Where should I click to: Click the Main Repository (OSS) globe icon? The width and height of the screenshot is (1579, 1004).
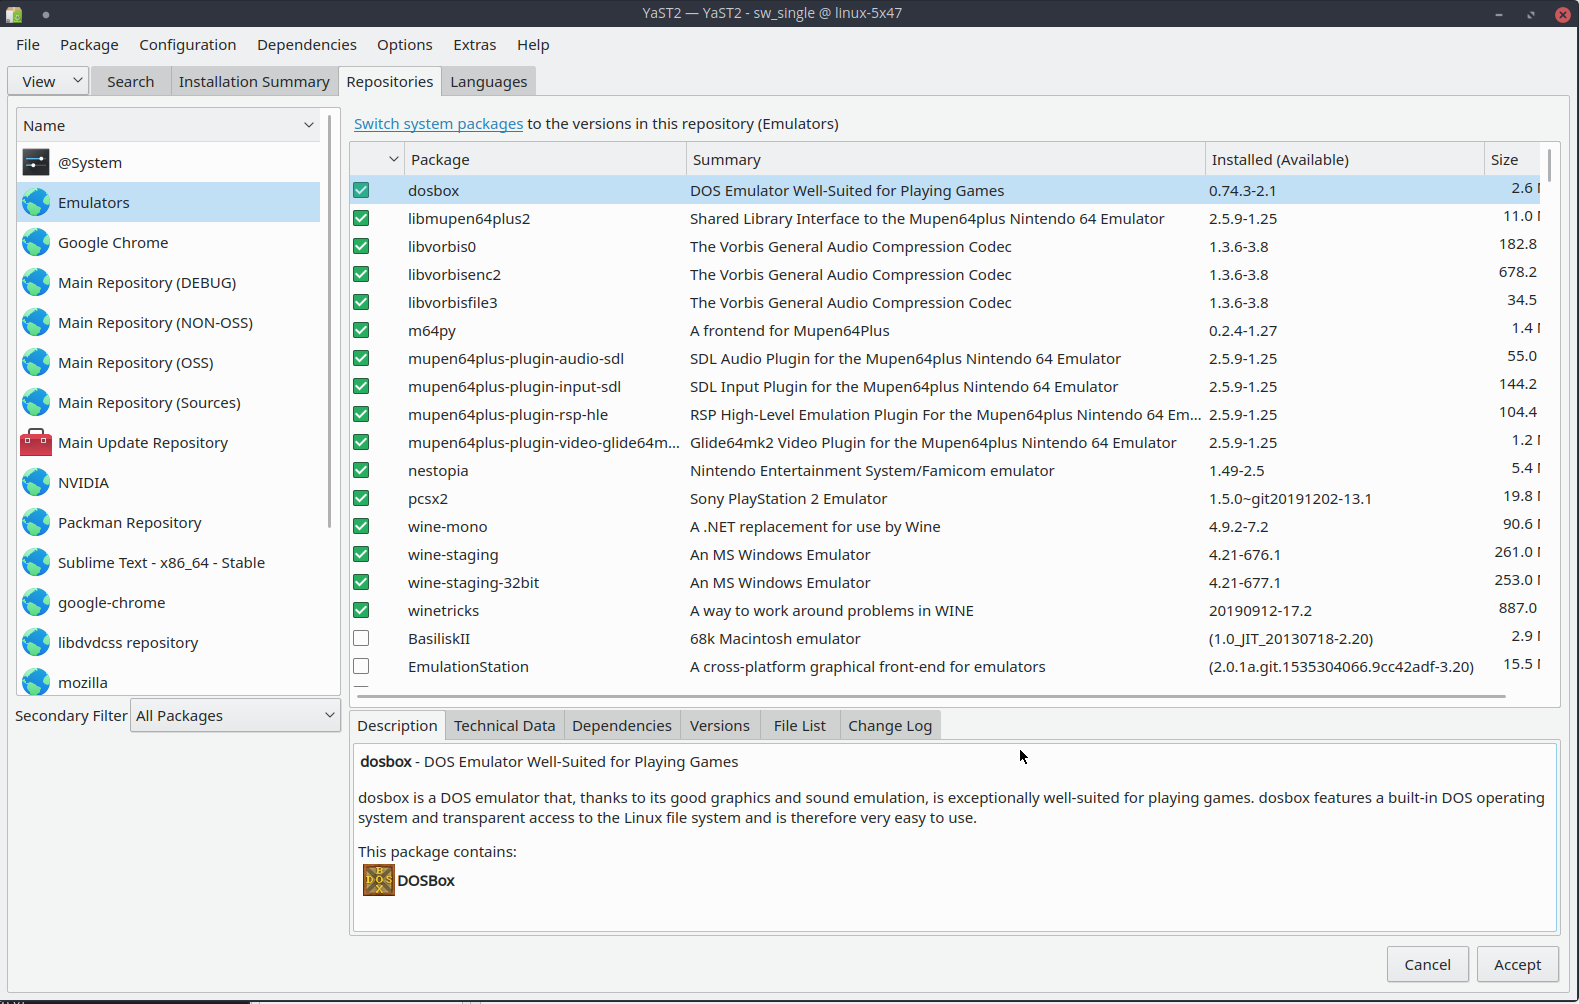[x=36, y=362]
